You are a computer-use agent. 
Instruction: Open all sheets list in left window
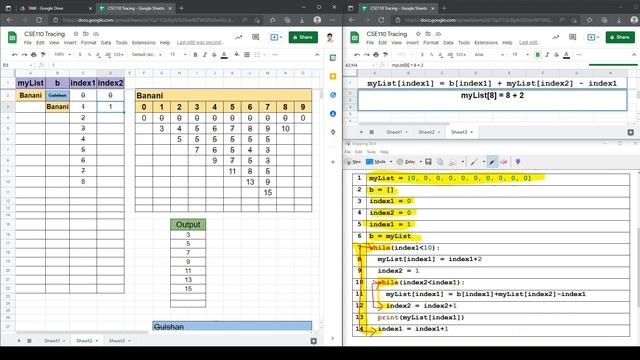click(29, 340)
